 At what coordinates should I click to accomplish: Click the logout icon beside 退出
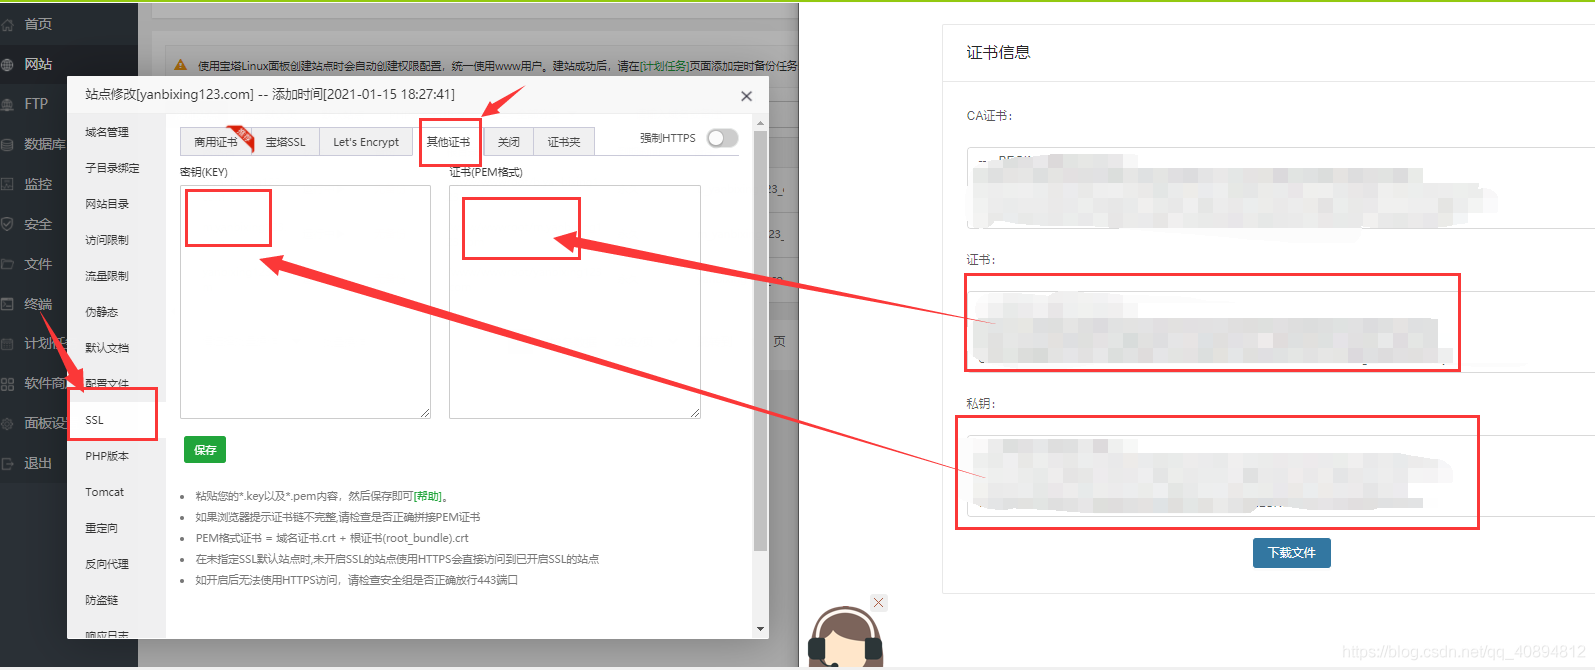coord(7,463)
